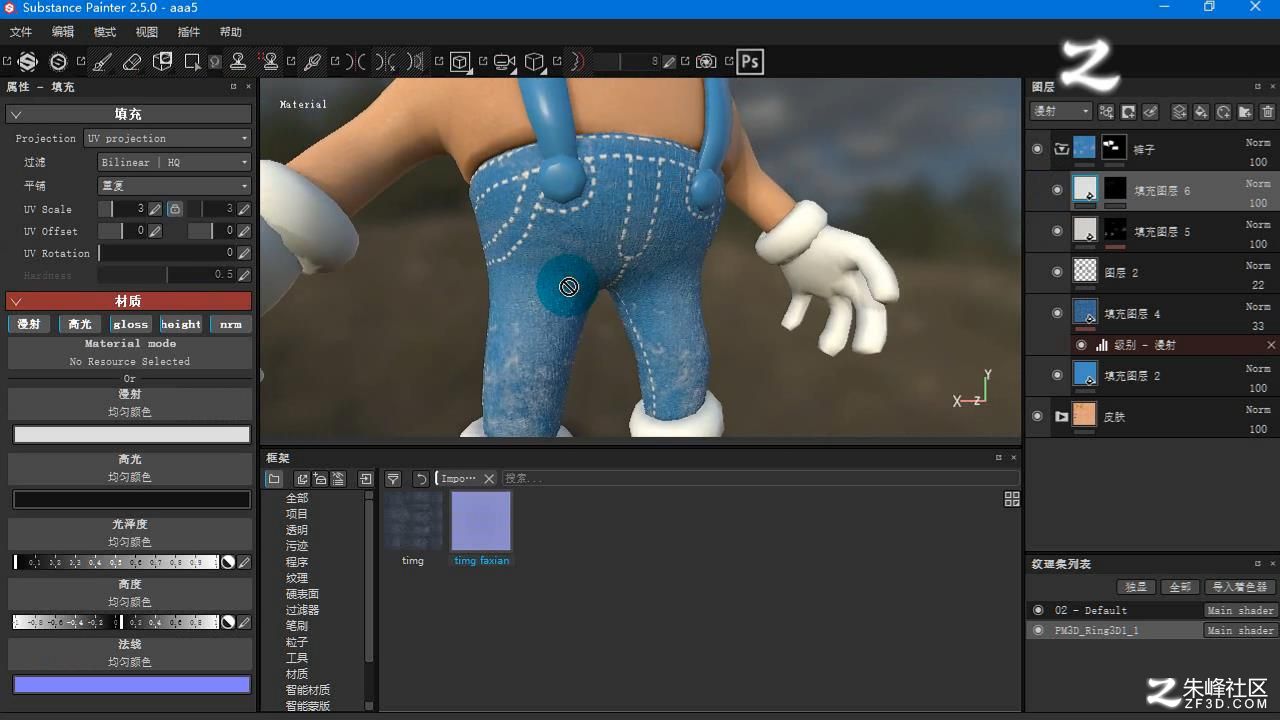Select the Projection tool

point(162,62)
